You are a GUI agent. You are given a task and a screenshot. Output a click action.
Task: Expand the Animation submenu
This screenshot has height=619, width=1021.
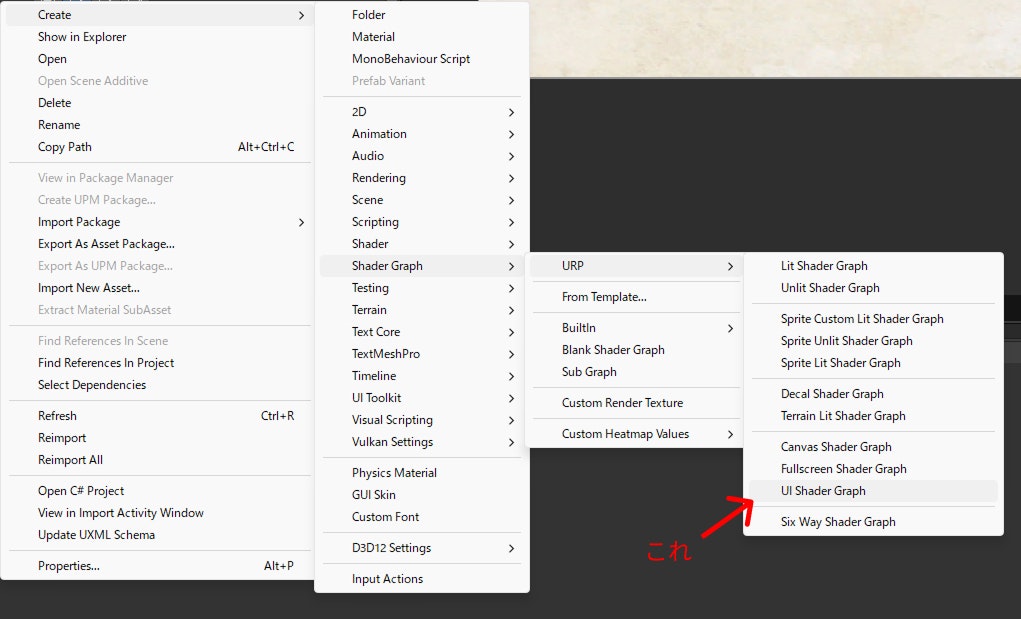pos(421,134)
